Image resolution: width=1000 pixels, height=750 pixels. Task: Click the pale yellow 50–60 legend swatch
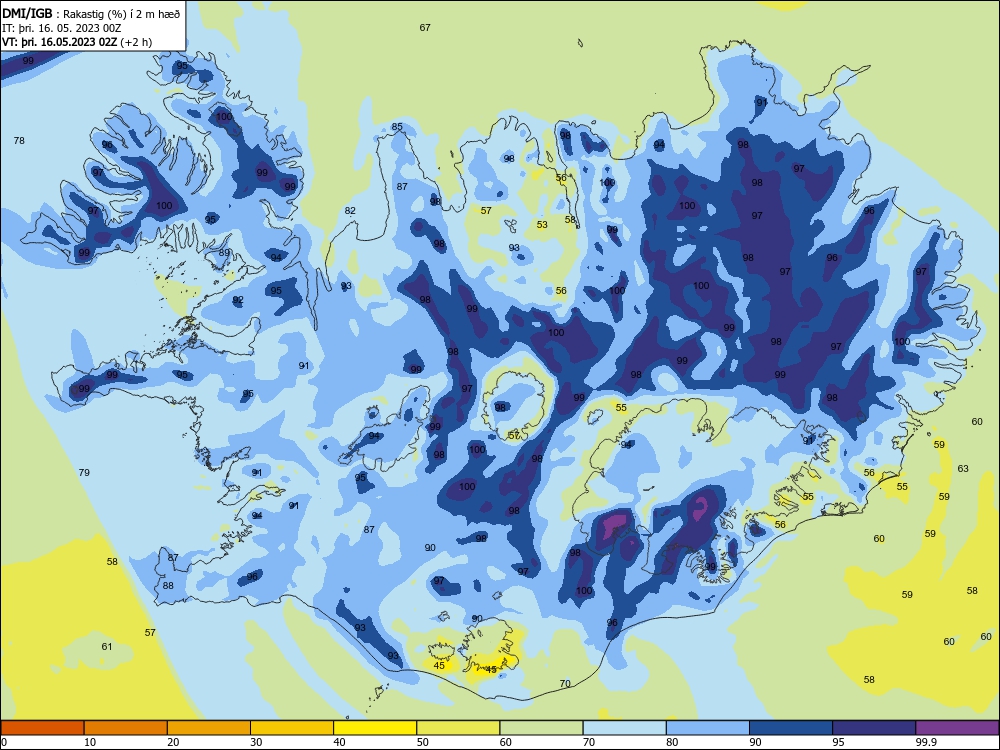click(x=458, y=728)
